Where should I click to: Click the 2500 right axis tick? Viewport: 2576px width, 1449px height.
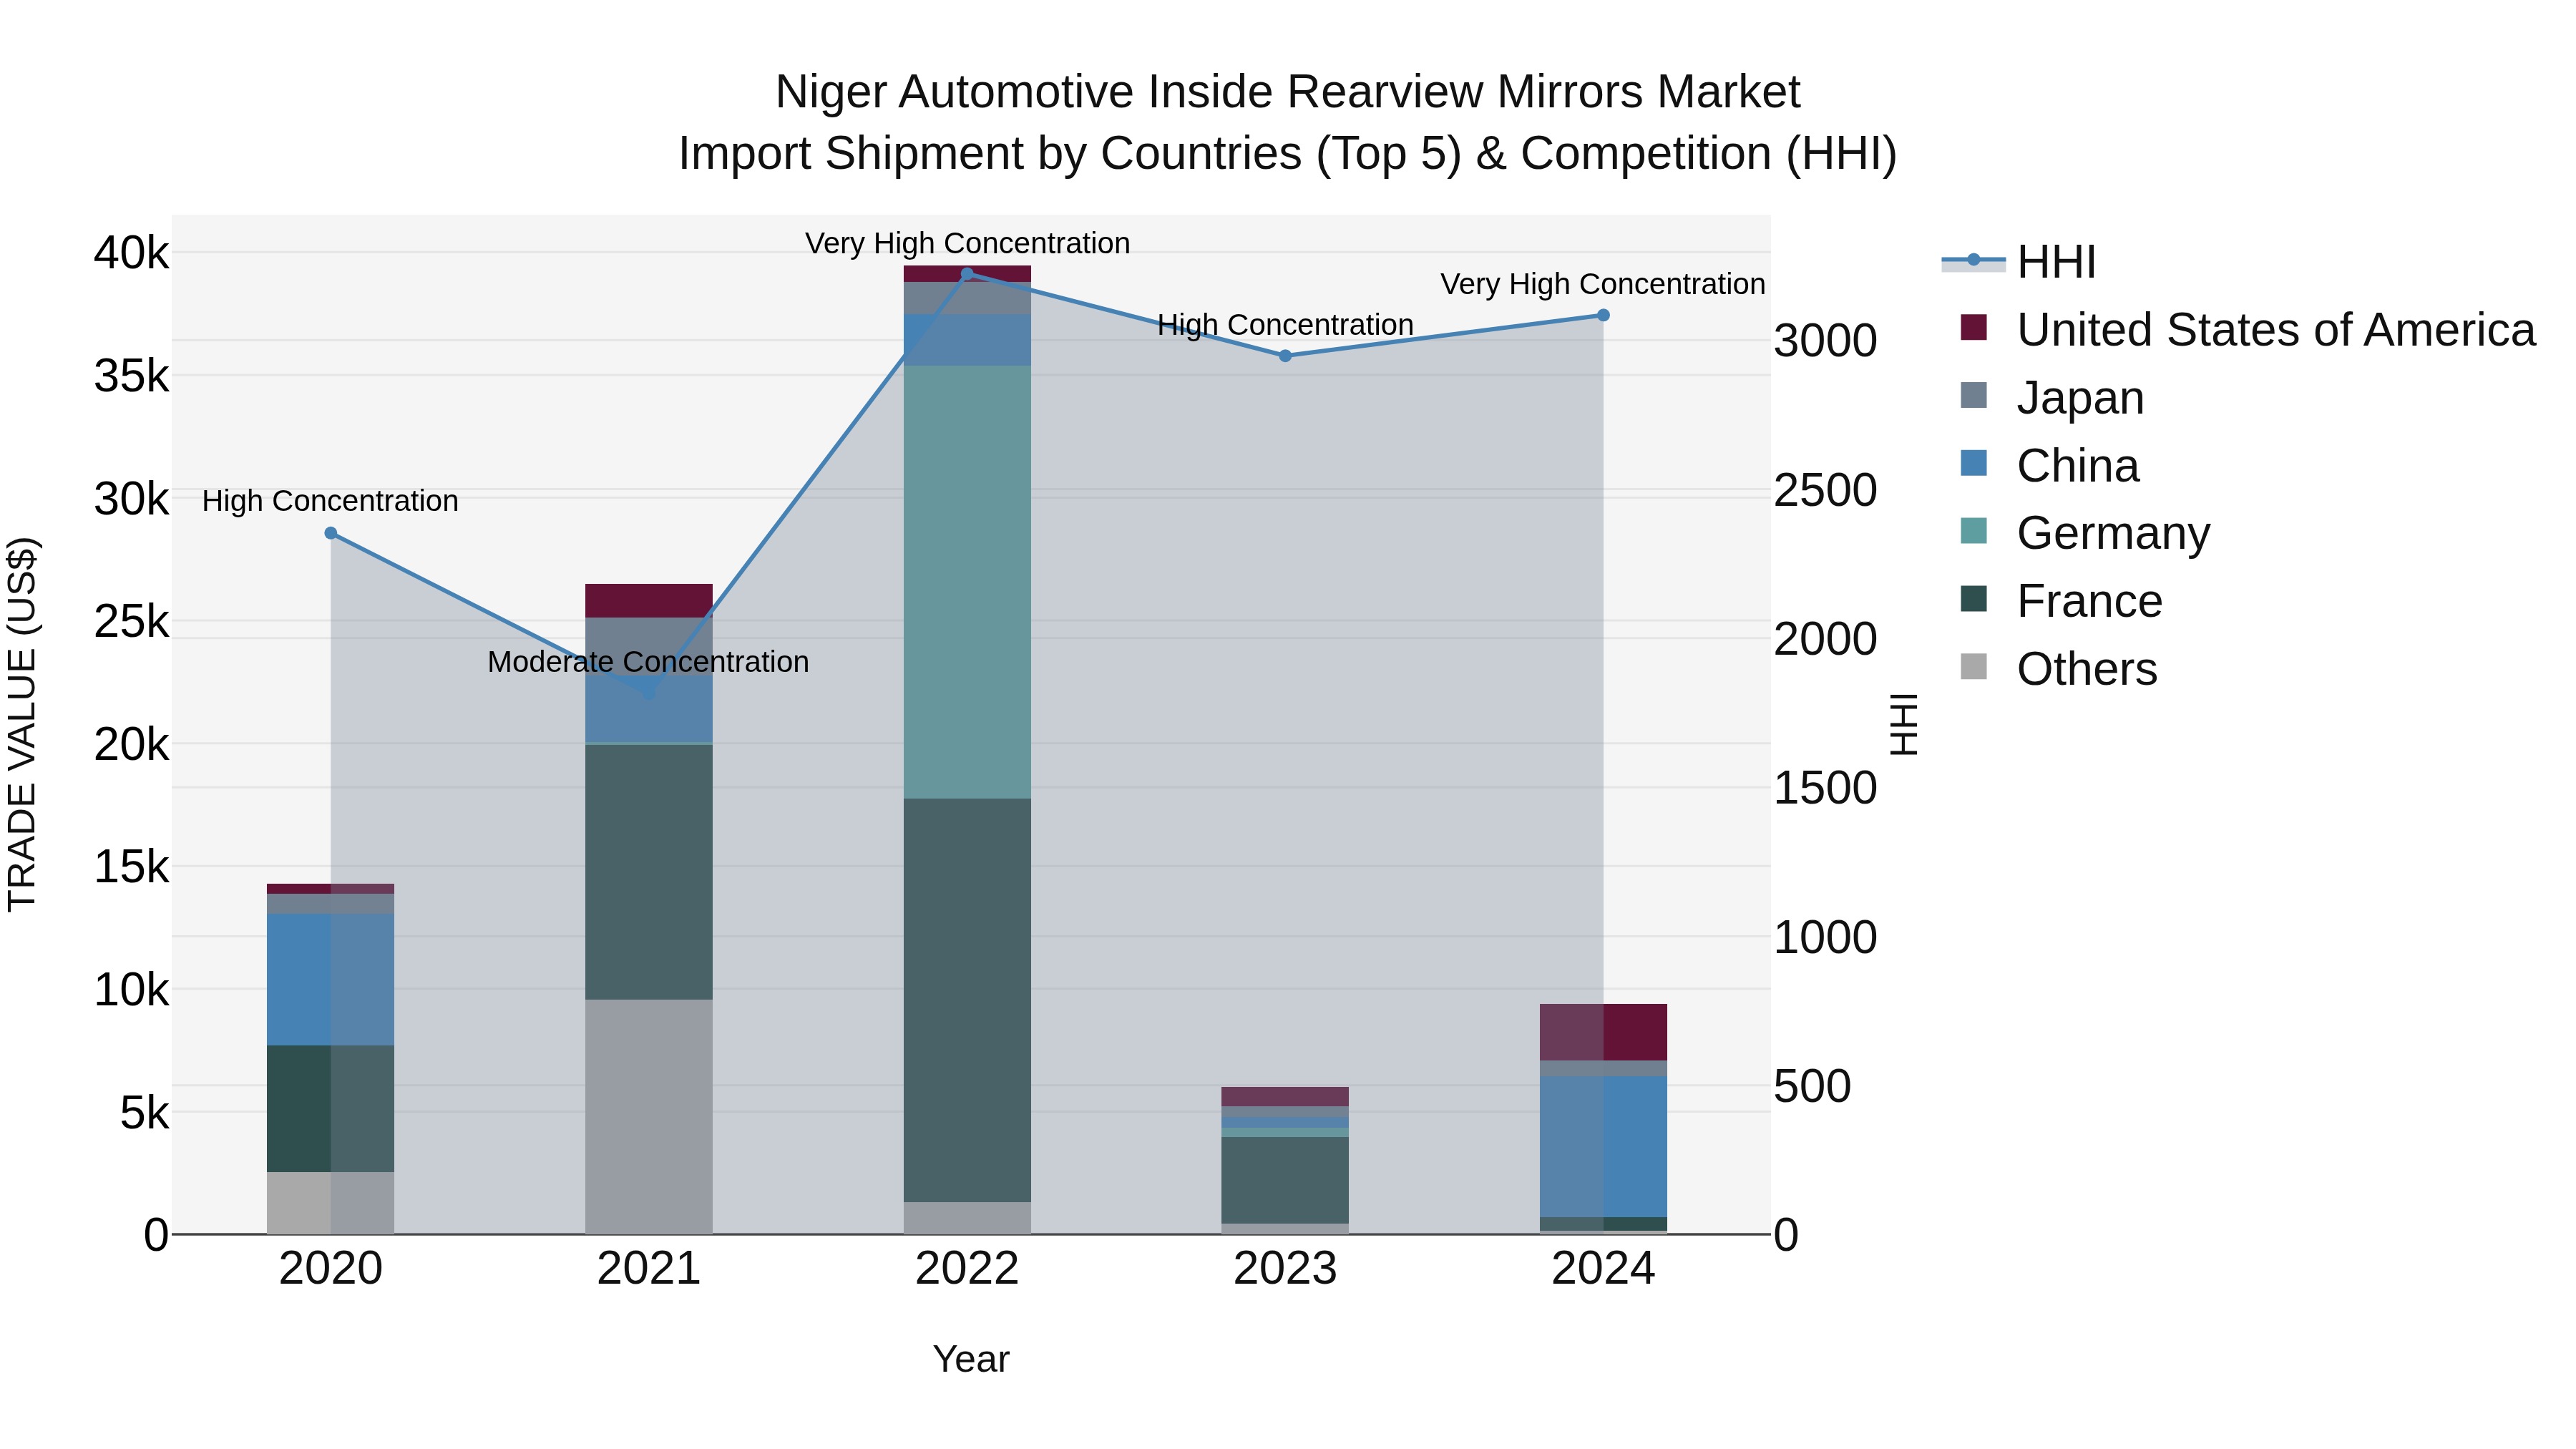click(x=1826, y=490)
